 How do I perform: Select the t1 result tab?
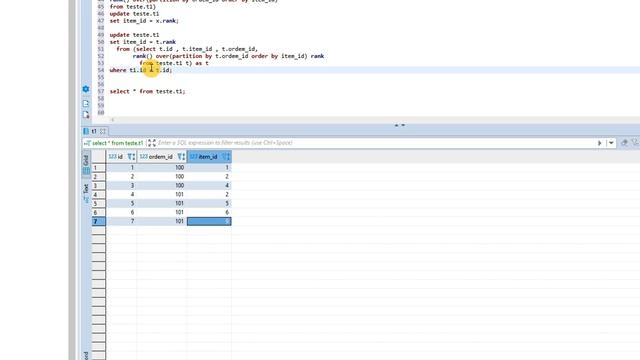[x=94, y=131]
